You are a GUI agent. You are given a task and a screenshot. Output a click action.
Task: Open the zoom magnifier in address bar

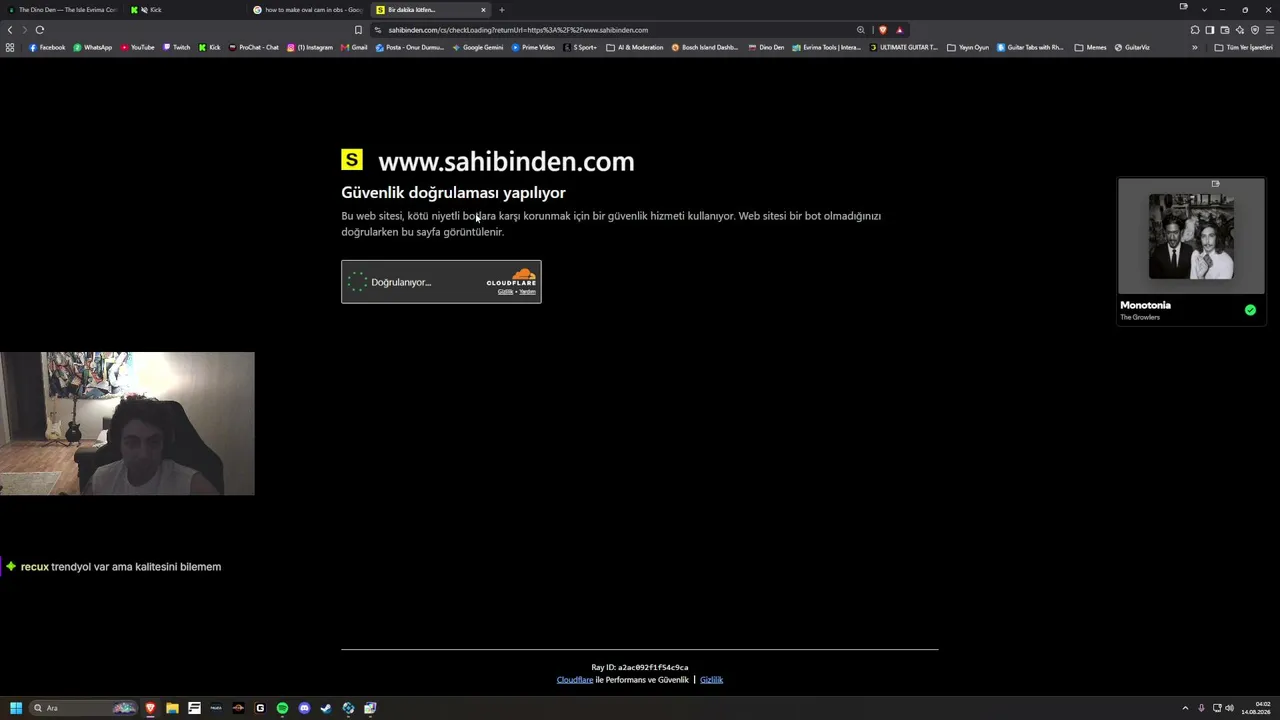pyautogui.click(x=860, y=30)
